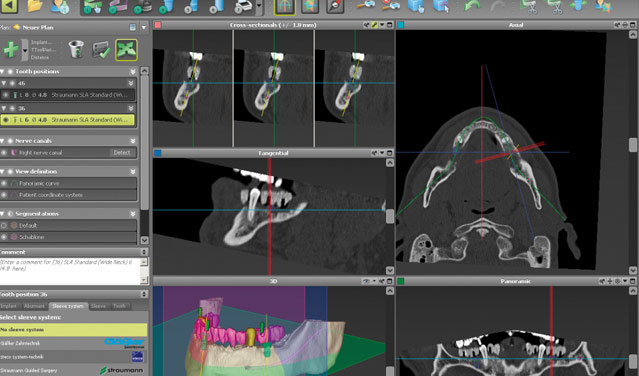639x376 pixels.
Task: Select workflow step 7 scanner icon
Action: [244, 7]
